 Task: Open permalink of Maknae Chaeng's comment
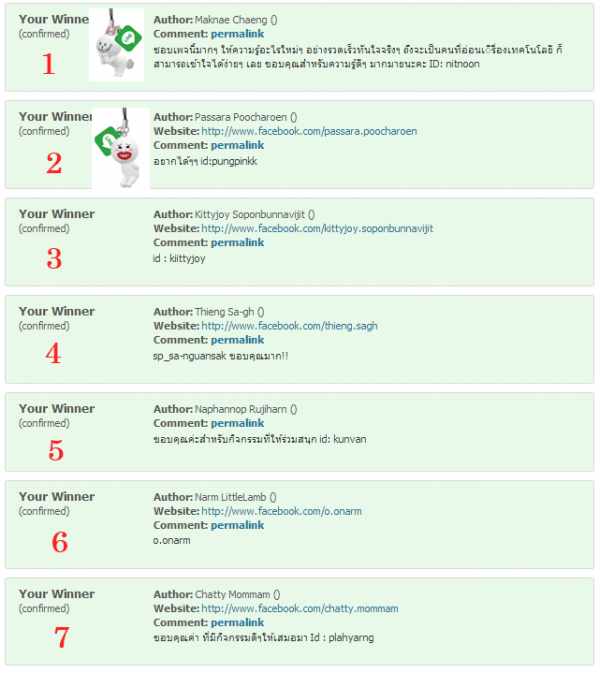(238, 34)
